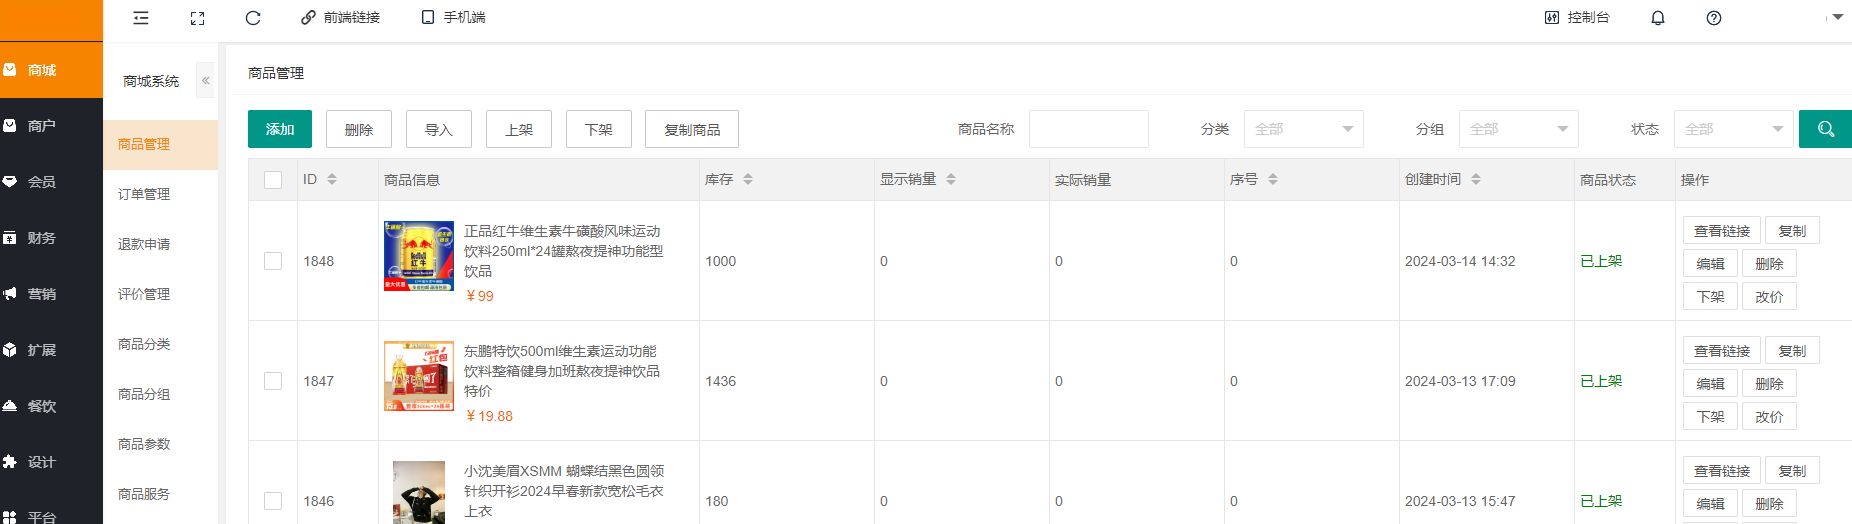Screen dimensions: 1852x524
Task: Open the notification bell
Action: click(x=1657, y=18)
